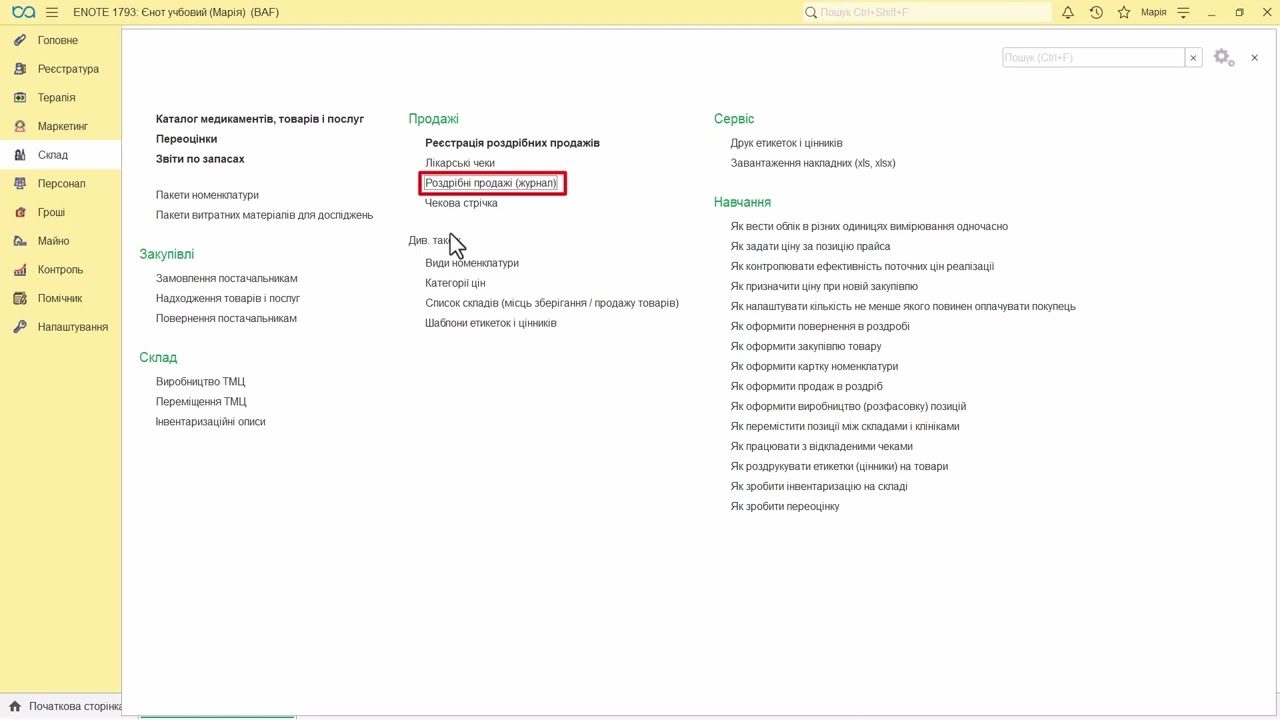
Task: Click the Маркетинг sidebar icon
Action: [19, 126]
